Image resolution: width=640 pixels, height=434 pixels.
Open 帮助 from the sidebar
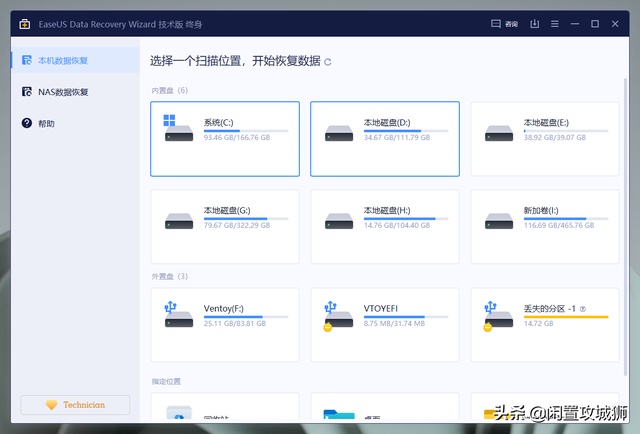pos(76,123)
